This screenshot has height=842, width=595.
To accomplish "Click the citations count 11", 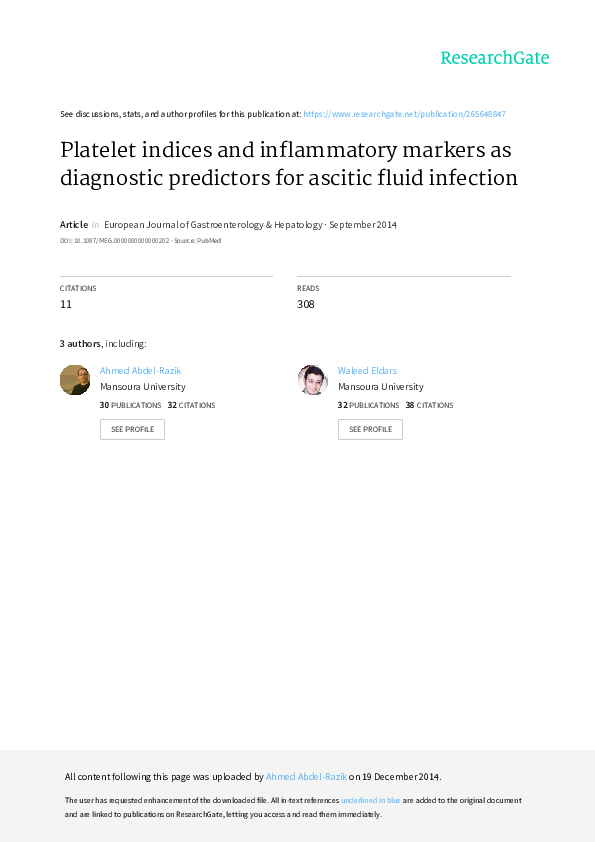I will click(x=66, y=304).
